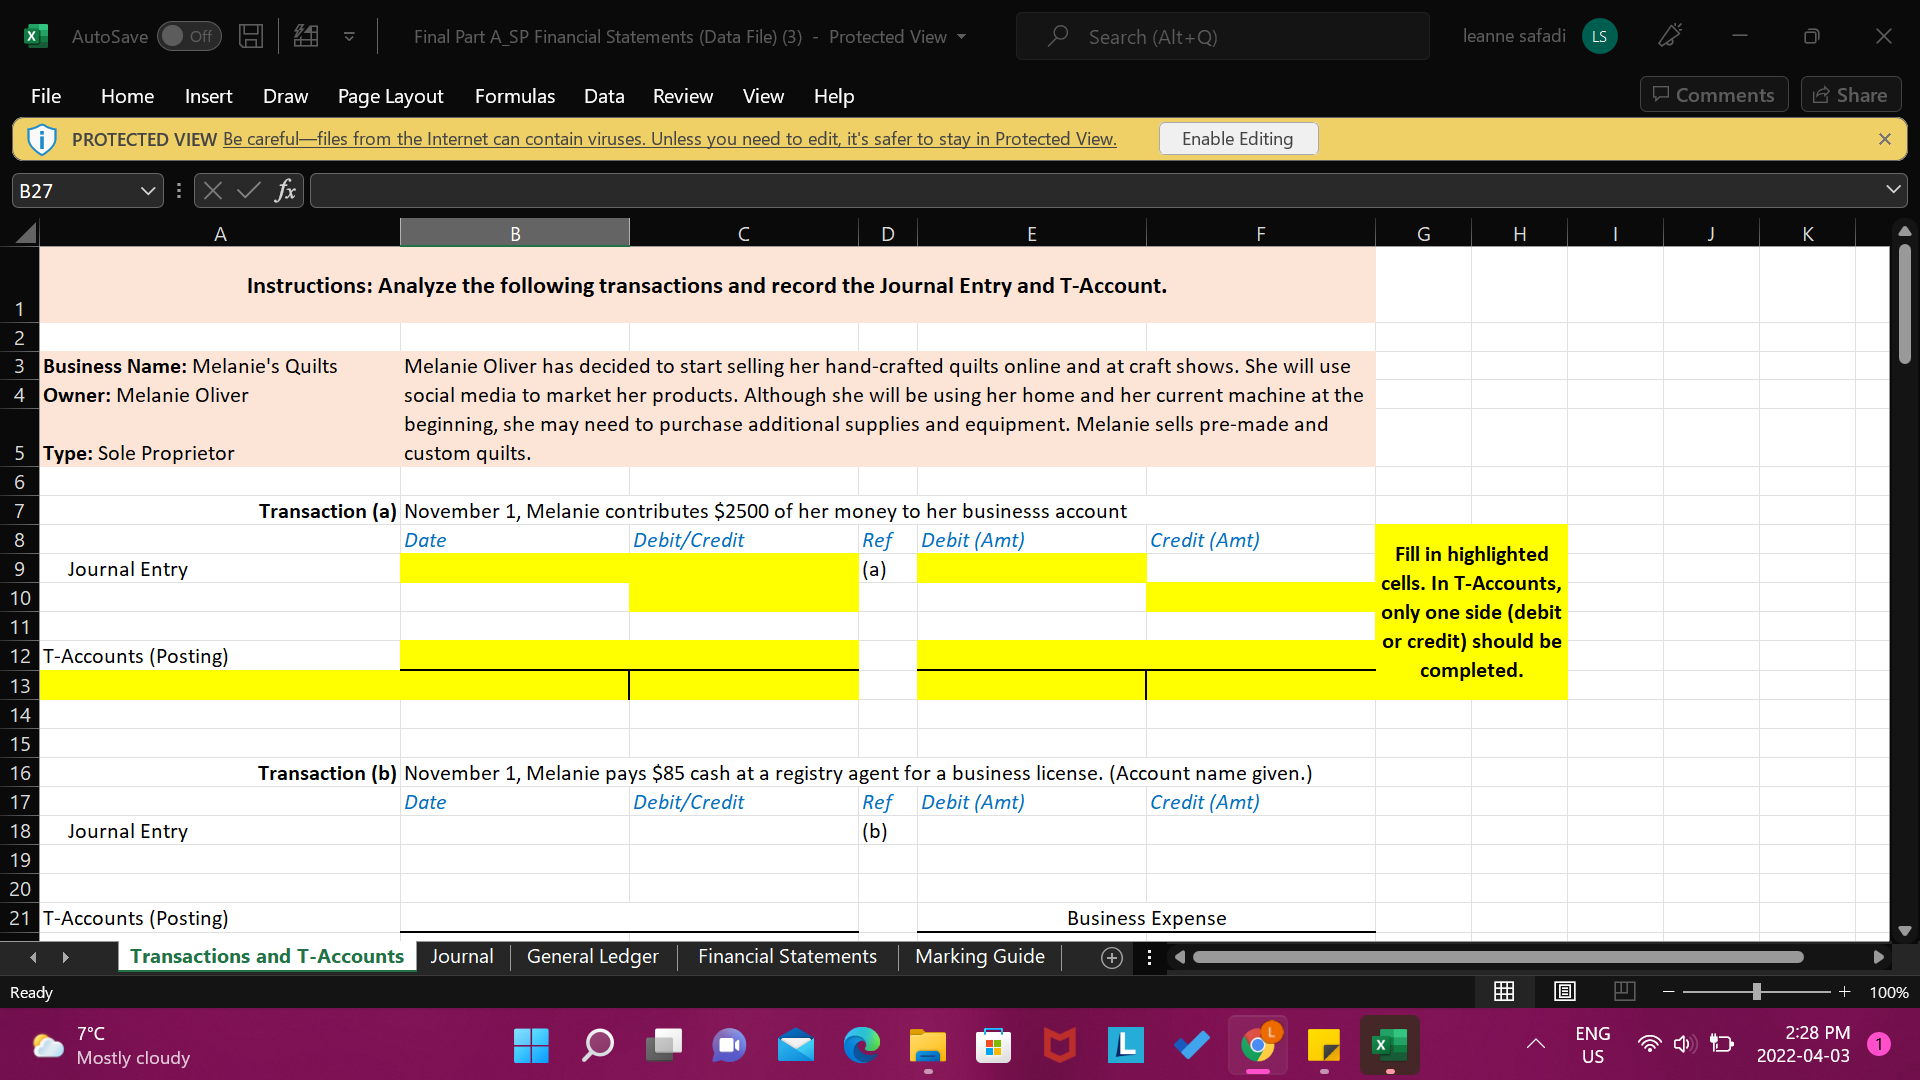Click the Enter checkmark icon on formula bar
This screenshot has height=1080, width=1920.
click(248, 190)
